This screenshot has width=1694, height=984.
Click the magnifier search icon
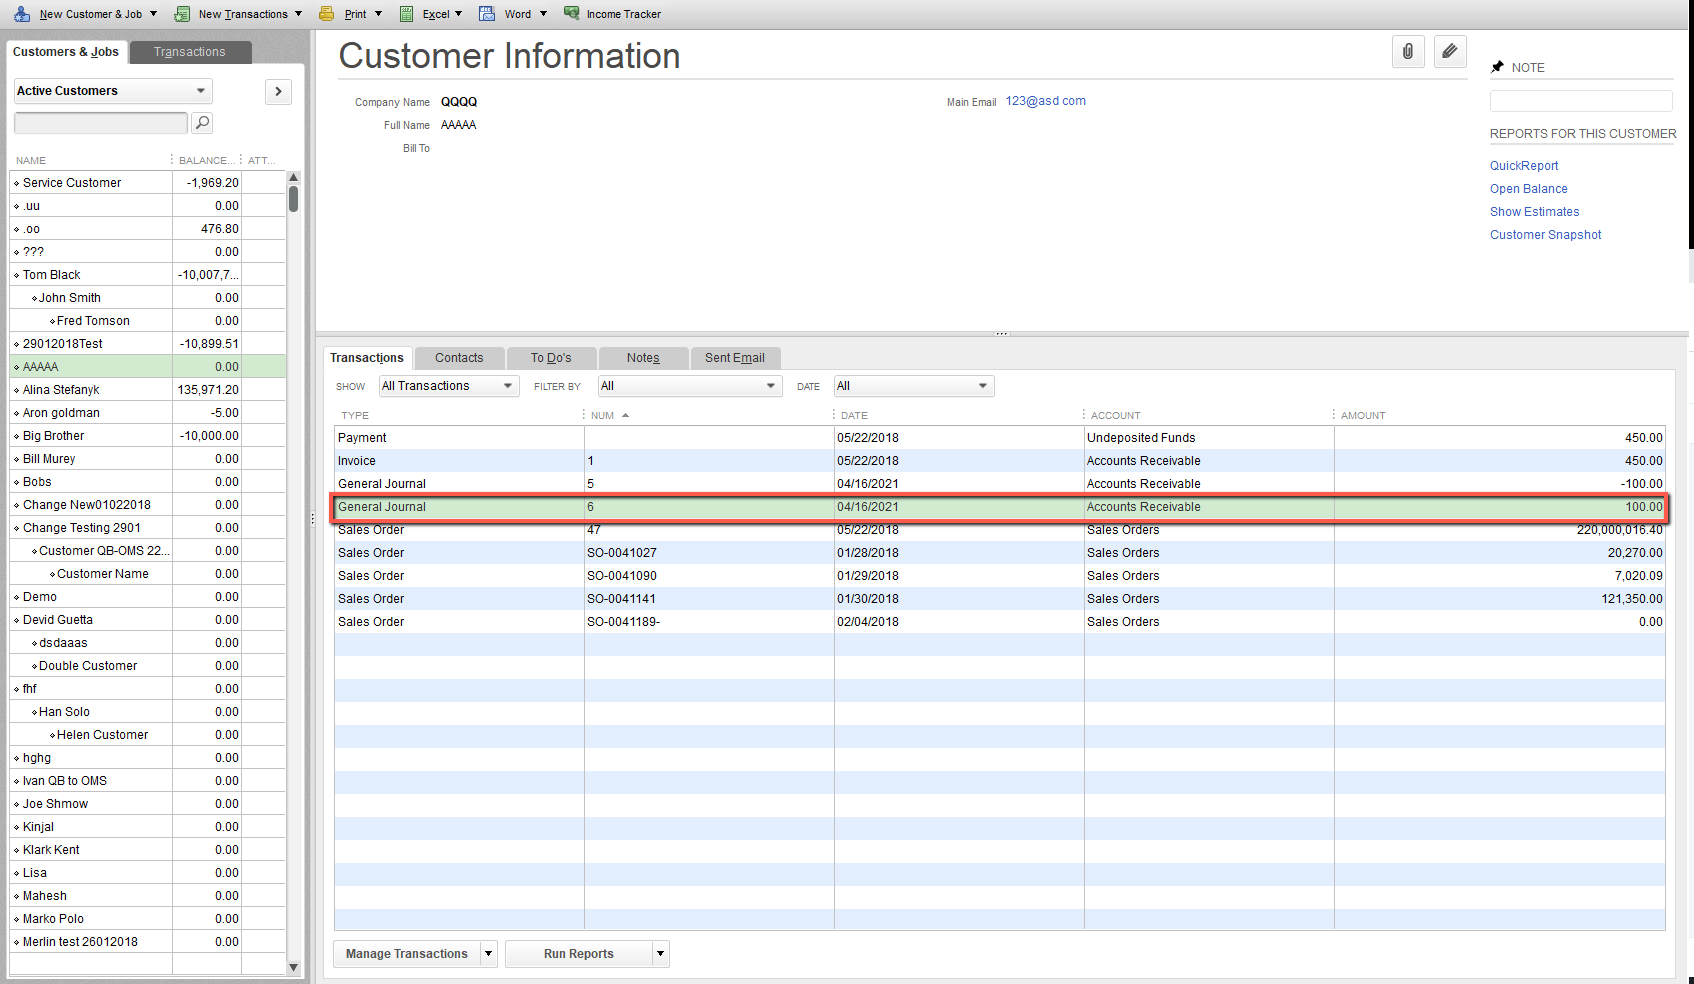[x=202, y=123]
